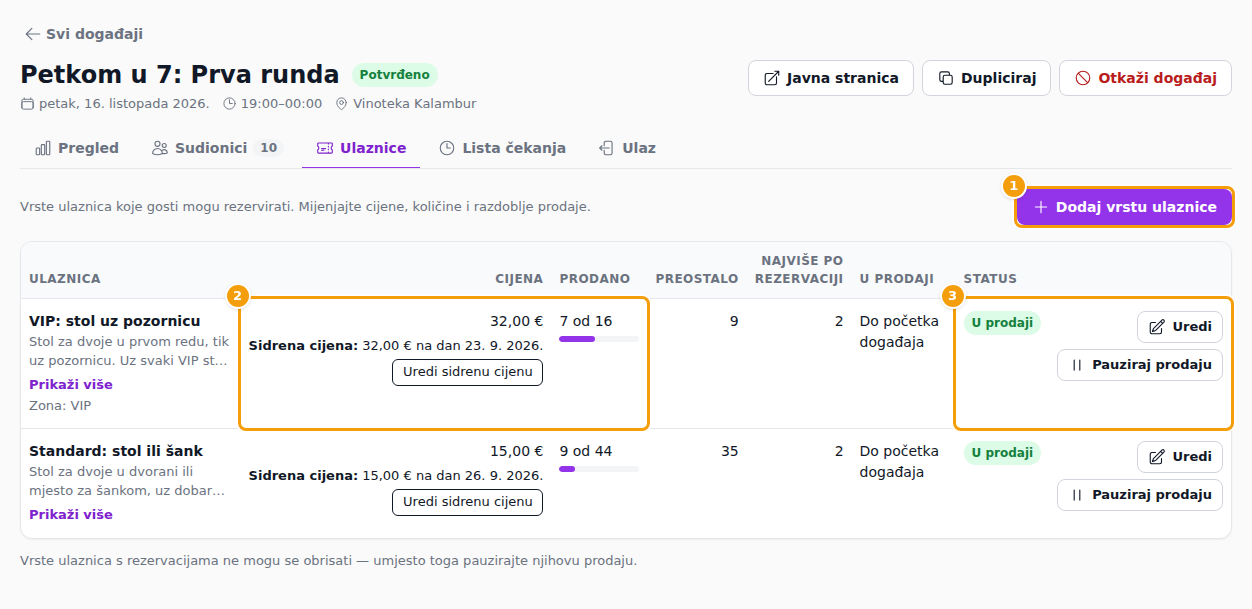Image resolution: width=1252 pixels, height=609 pixels.
Task: Switch to the Ulaz tab
Action: tap(627, 148)
